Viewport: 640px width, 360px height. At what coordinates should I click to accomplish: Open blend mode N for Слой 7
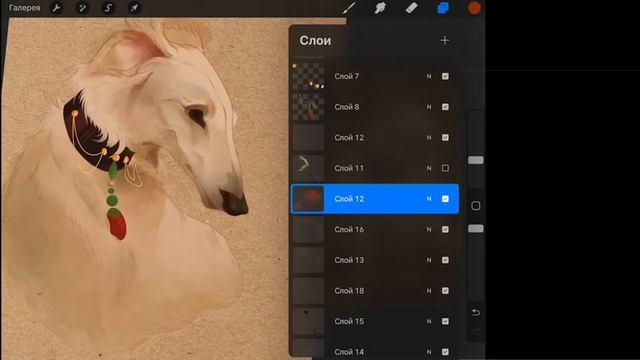[429, 76]
